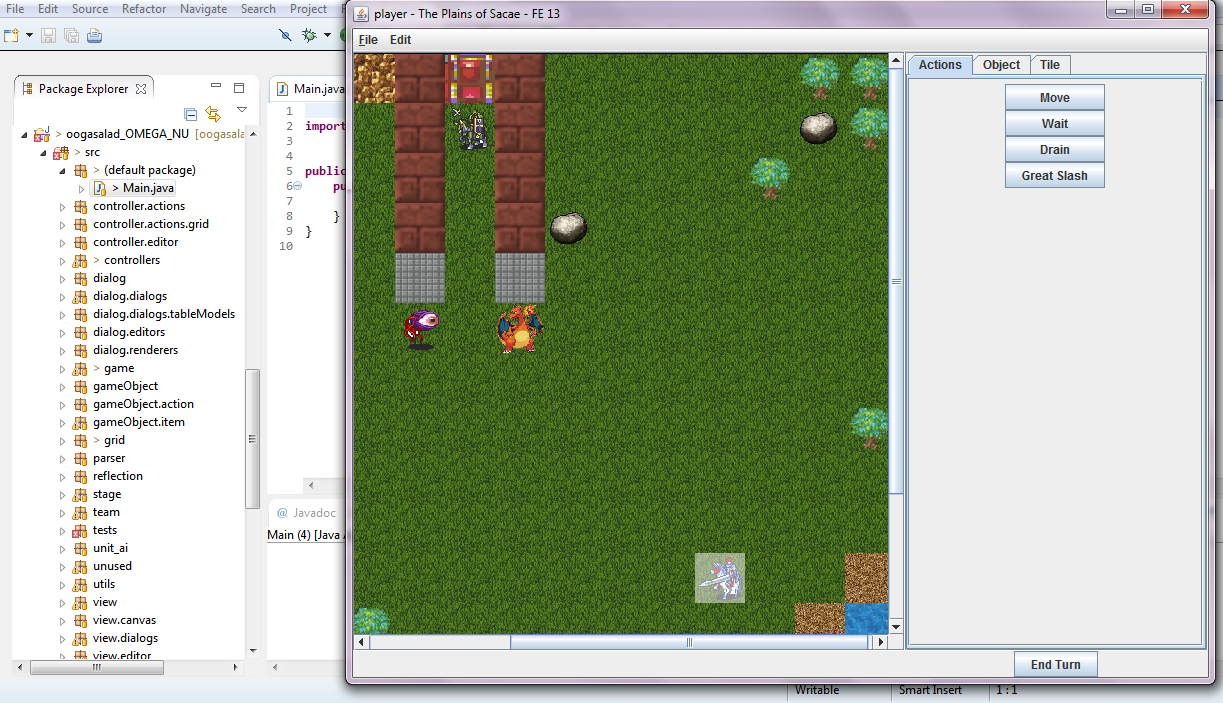The width and height of the screenshot is (1223, 703).
Task: Open the Javadoc tab in Eclipse
Action: [x=306, y=513]
